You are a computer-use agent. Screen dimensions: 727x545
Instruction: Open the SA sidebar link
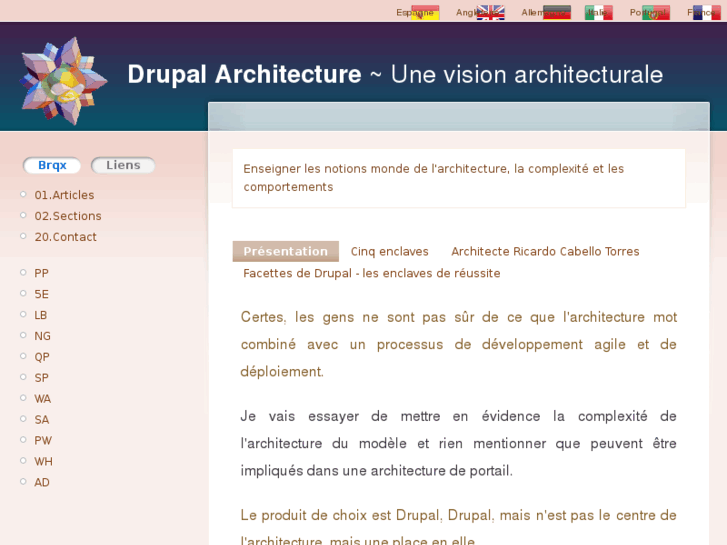pos(41,419)
